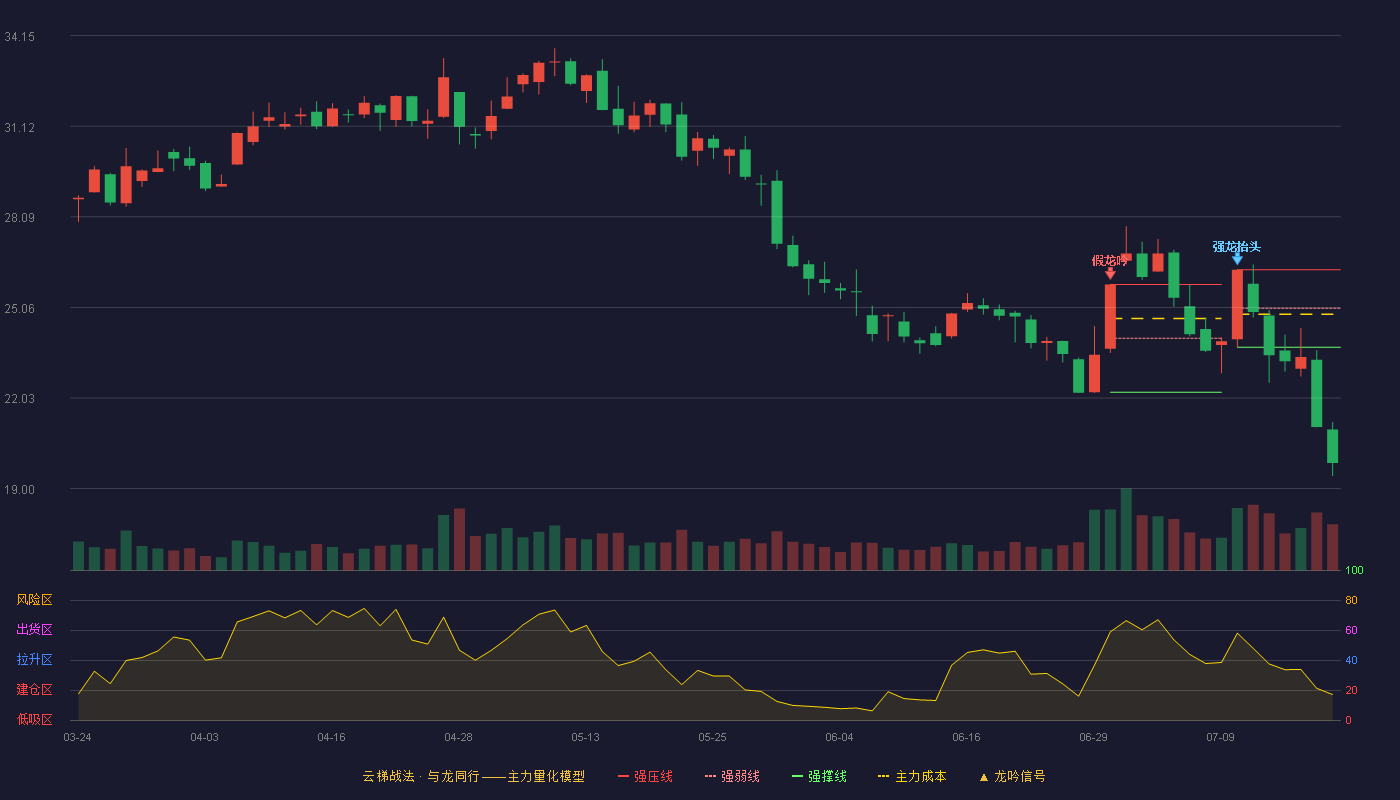Image resolution: width=1400 pixels, height=800 pixels.
Task: Click the 05-13 date label
Action: click(585, 737)
